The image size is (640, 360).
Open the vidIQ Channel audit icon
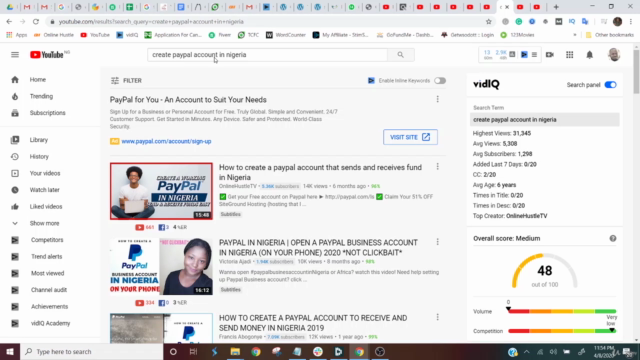pos(15,290)
